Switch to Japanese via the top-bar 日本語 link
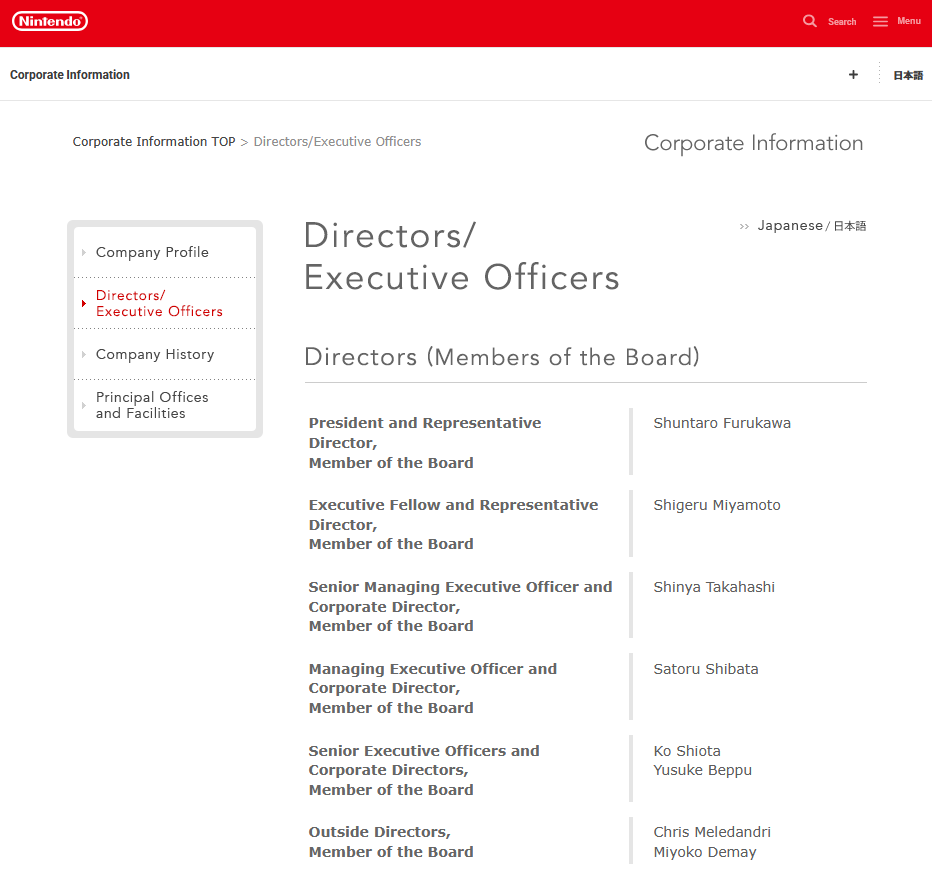The height and width of the screenshot is (889, 932). (x=908, y=75)
